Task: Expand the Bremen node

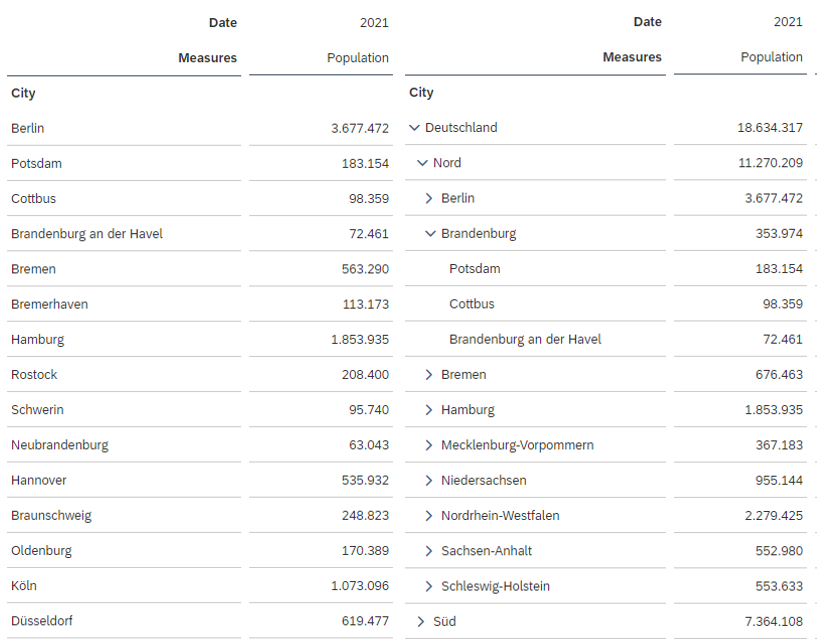Action: coord(430,374)
